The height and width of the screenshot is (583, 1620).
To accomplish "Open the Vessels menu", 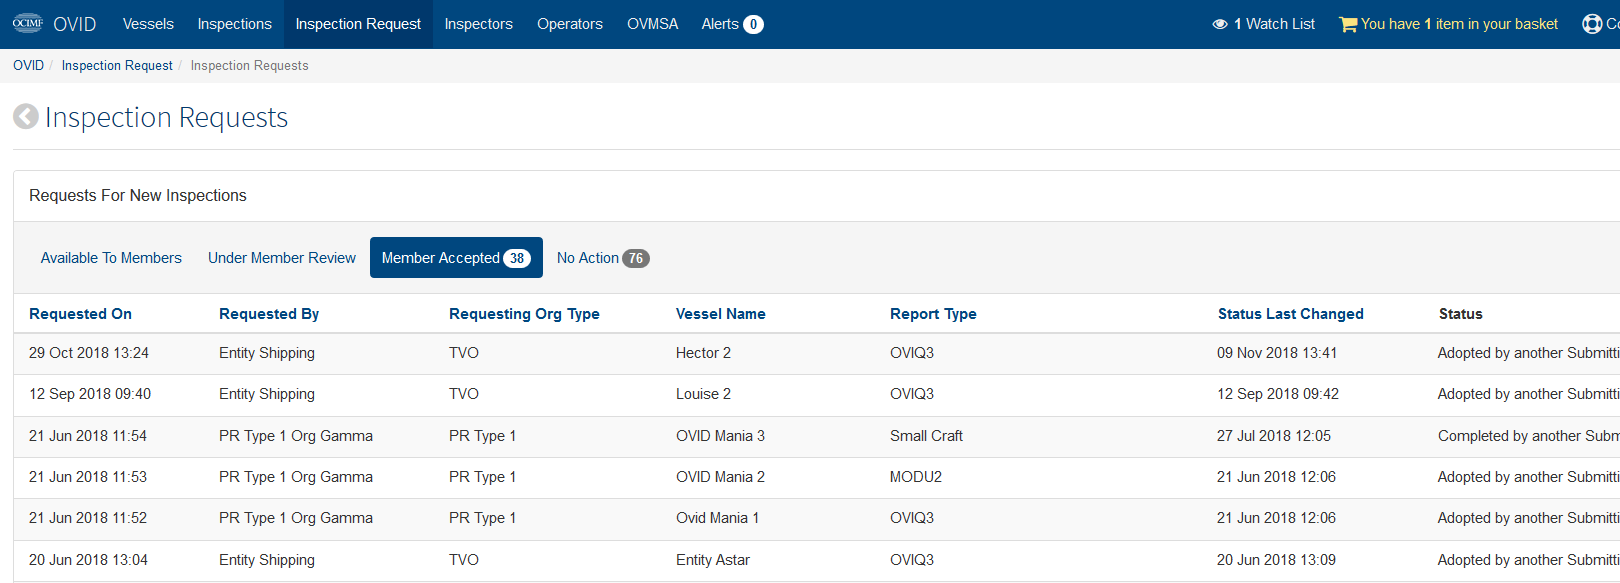I will pos(148,24).
